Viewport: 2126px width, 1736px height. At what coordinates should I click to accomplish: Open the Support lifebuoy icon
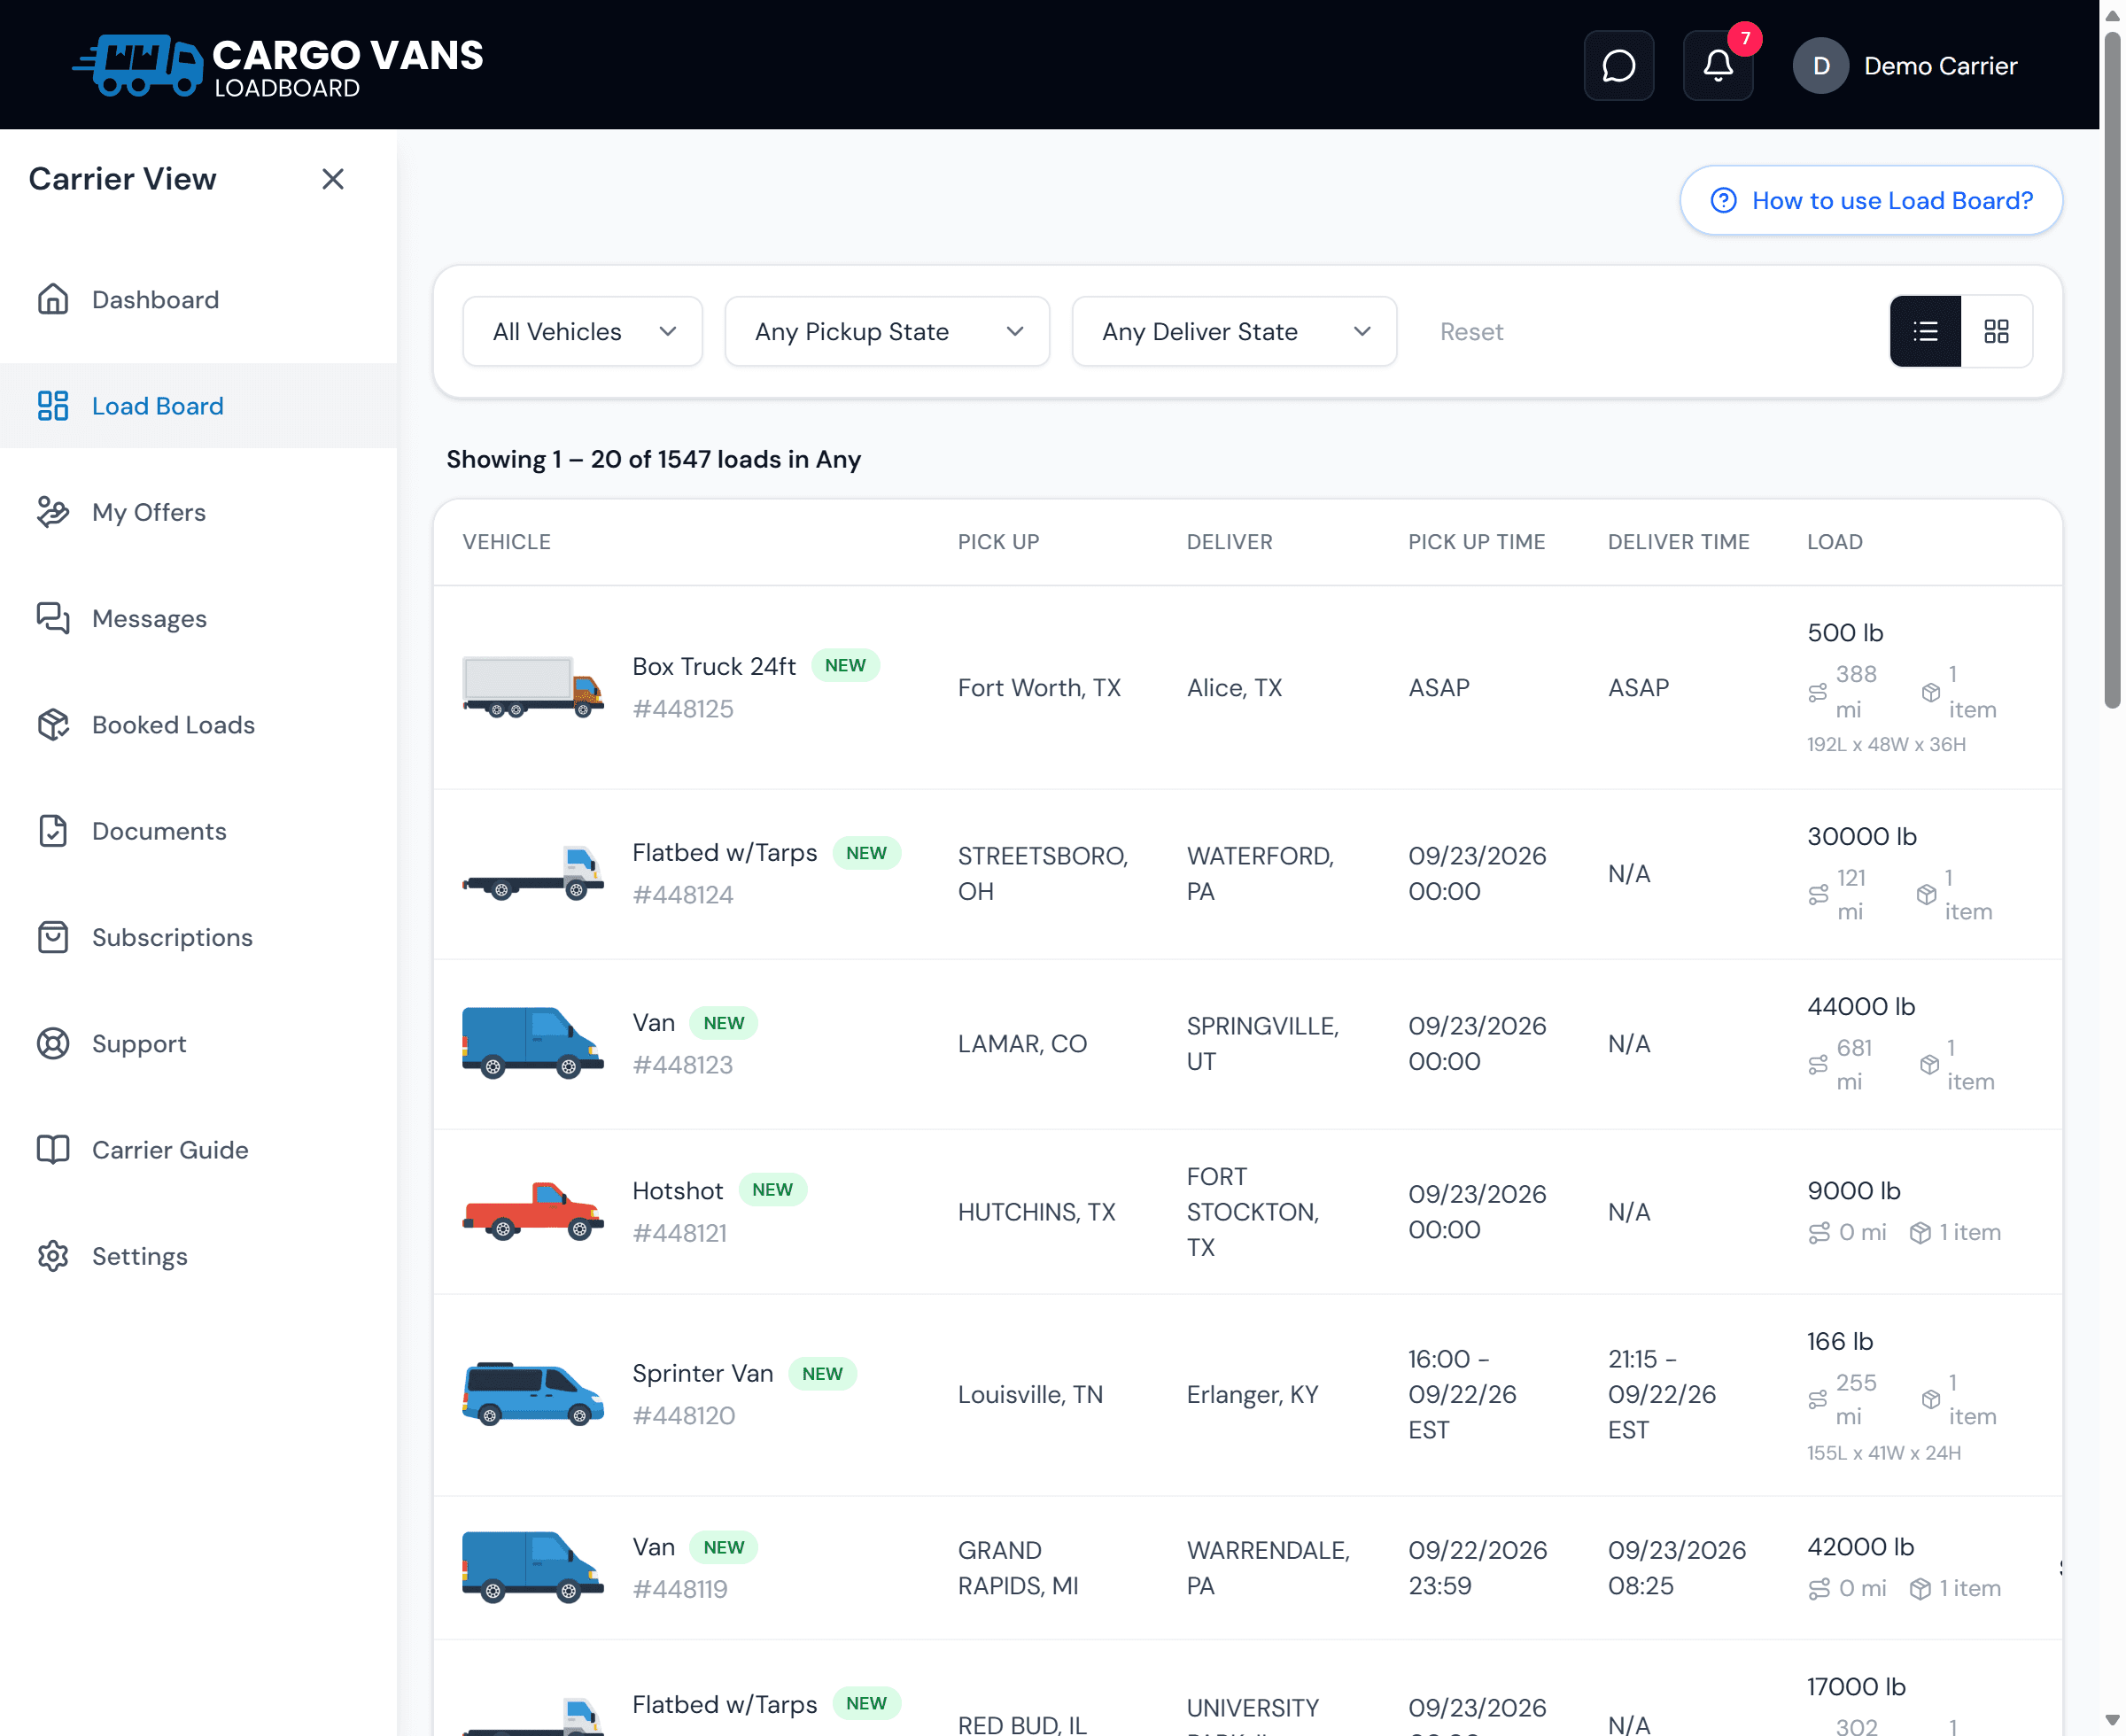coord(53,1043)
